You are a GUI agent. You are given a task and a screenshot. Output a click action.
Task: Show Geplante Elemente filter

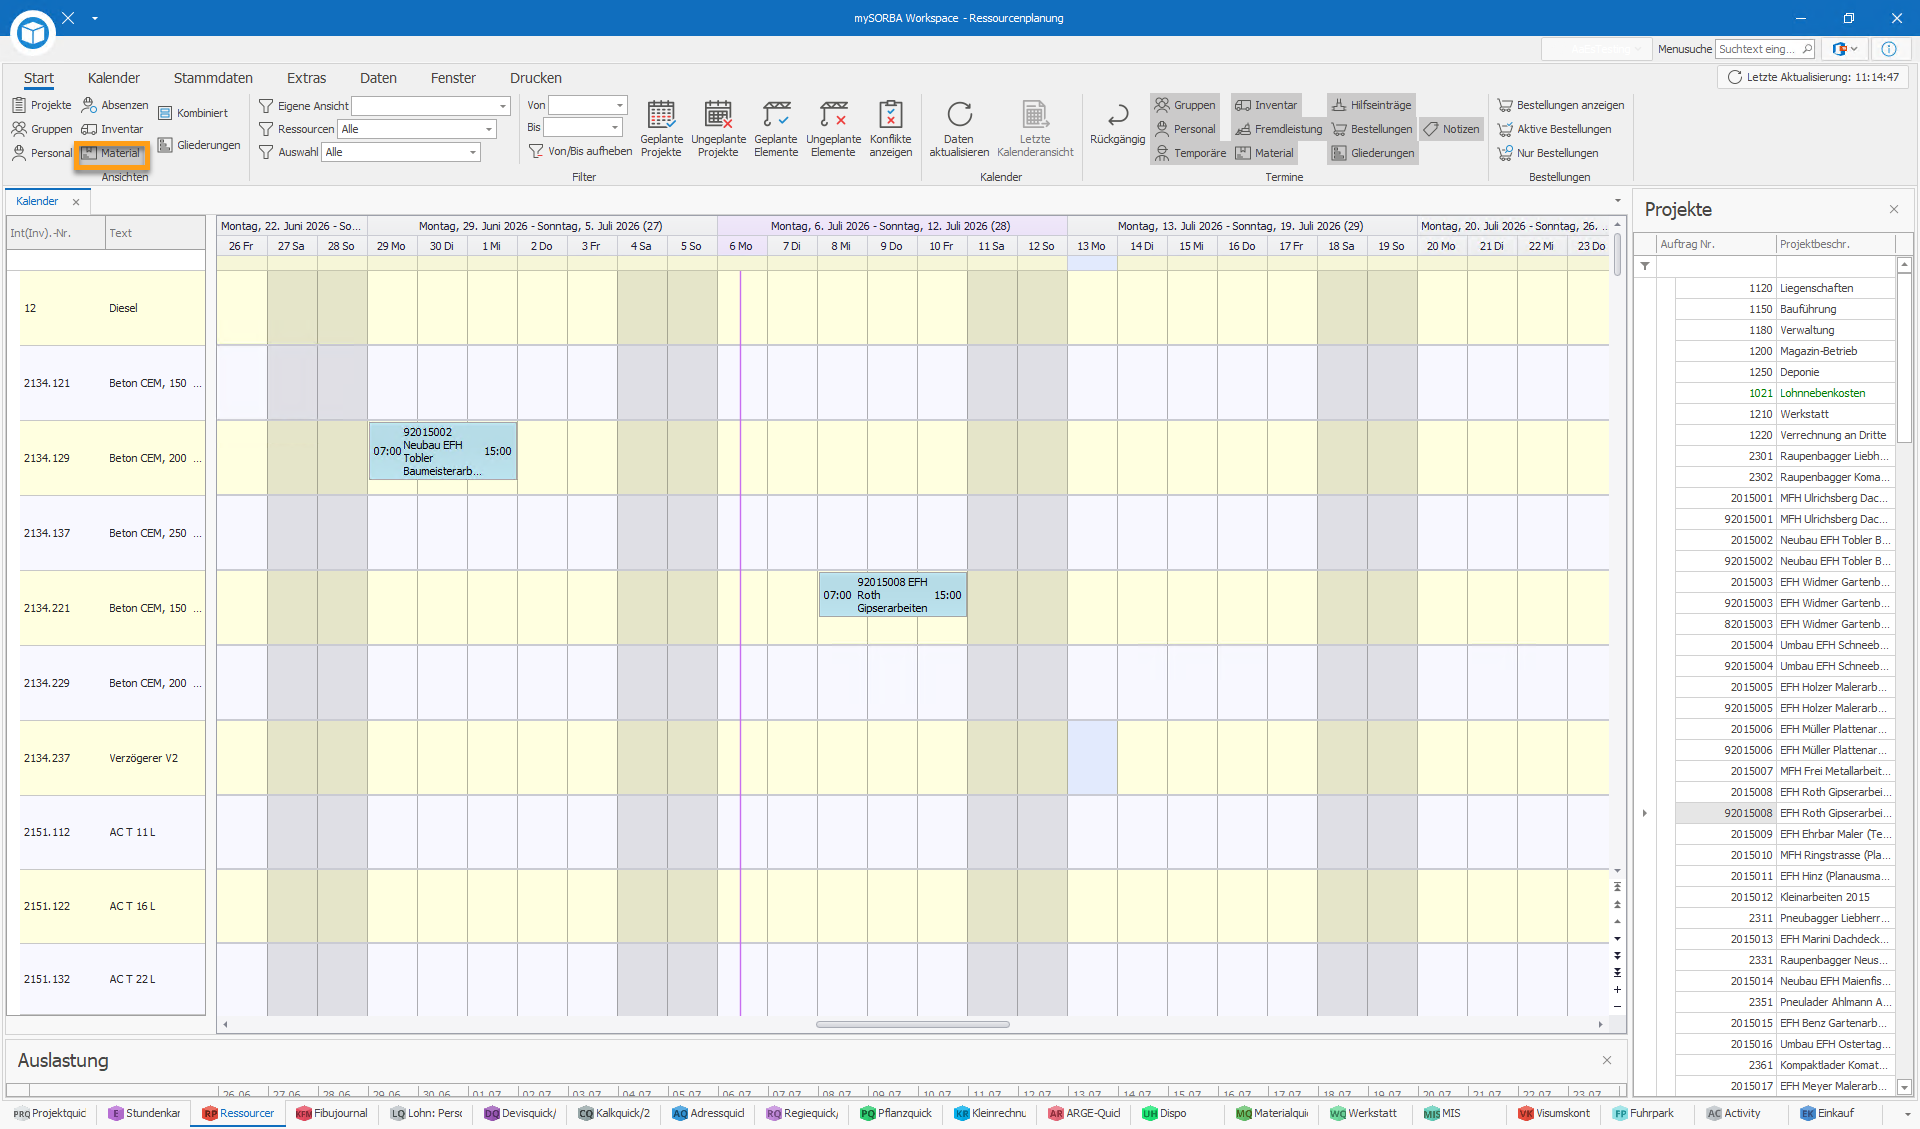pyautogui.click(x=776, y=128)
